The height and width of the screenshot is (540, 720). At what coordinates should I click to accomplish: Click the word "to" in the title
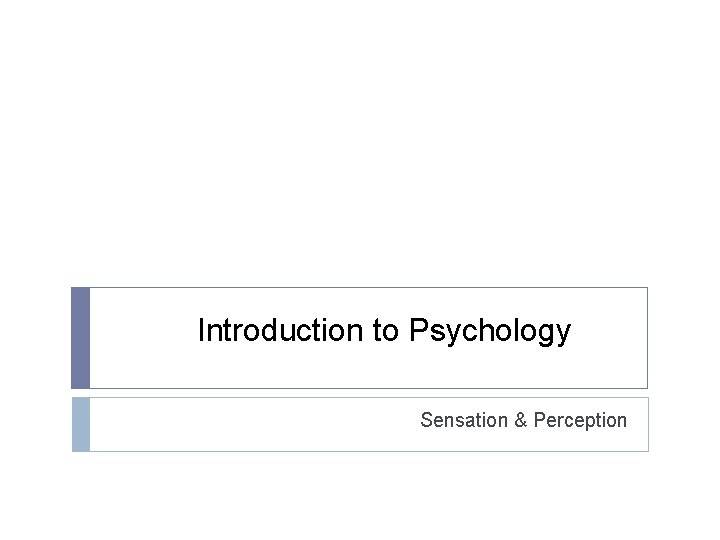click(x=386, y=331)
